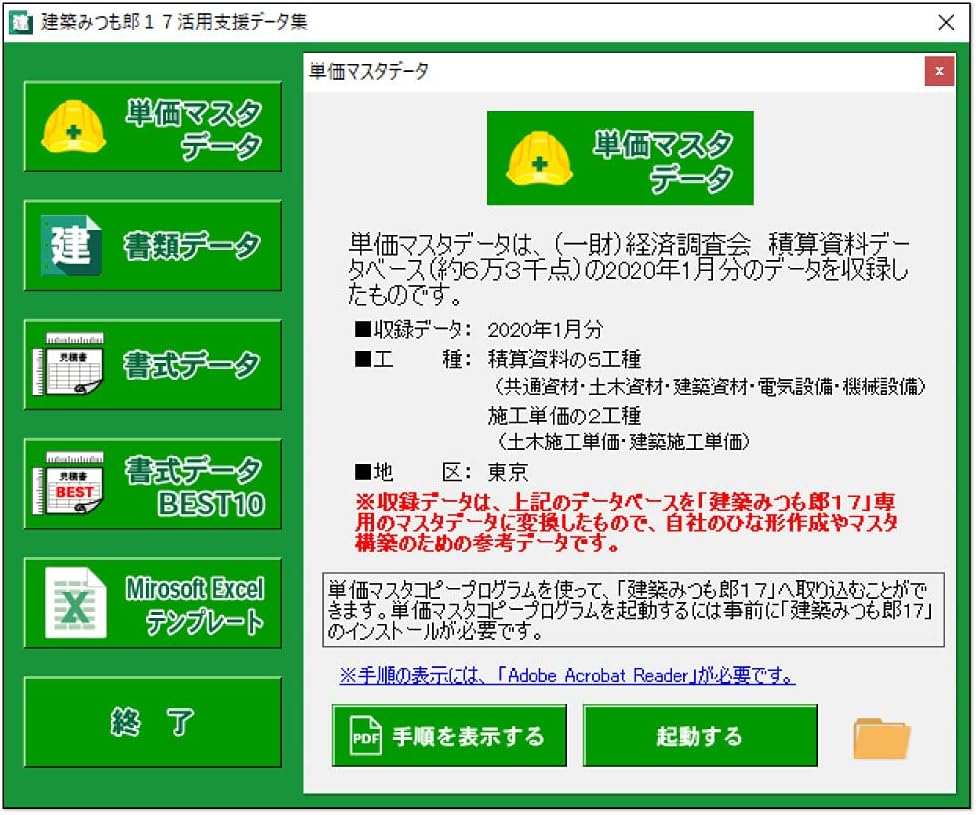This screenshot has height=815, width=976.
Task: Click the Adobe Acrobat Reader requirement link
Action: click(567, 676)
